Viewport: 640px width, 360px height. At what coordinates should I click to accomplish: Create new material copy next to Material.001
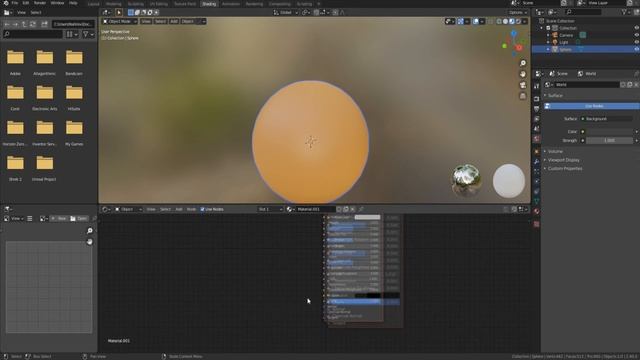tap(346, 209)
